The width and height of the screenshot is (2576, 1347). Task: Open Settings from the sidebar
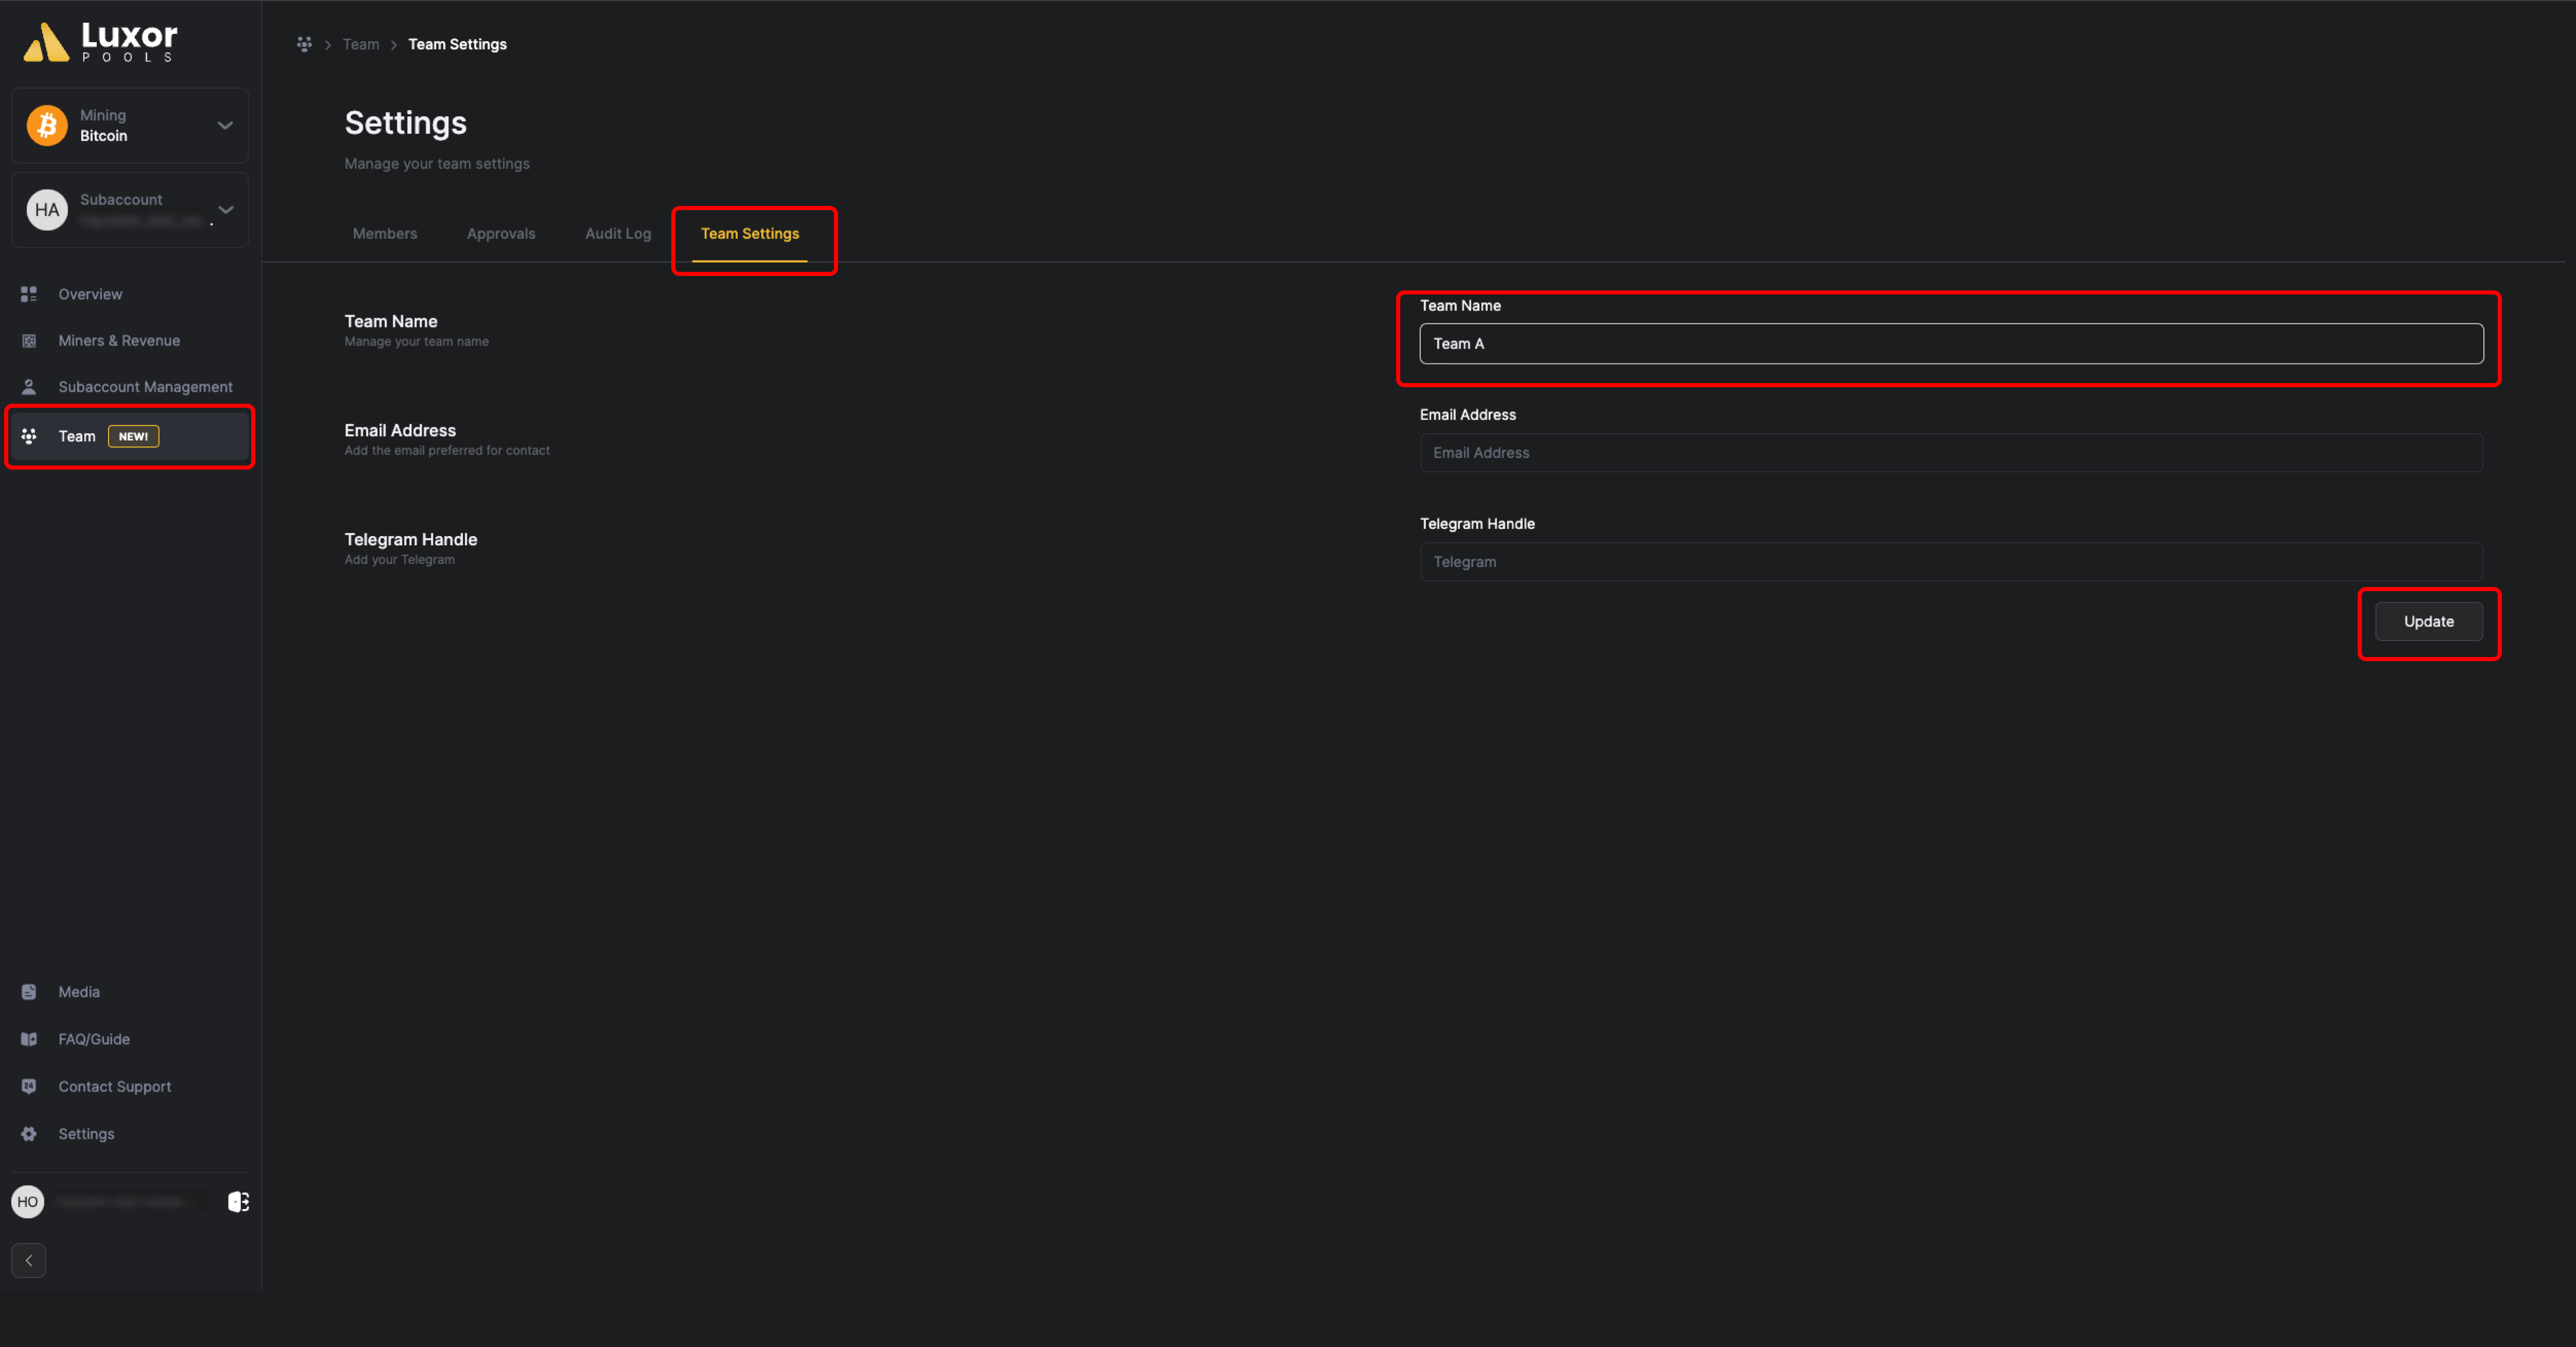click(x=86, y=1134)
